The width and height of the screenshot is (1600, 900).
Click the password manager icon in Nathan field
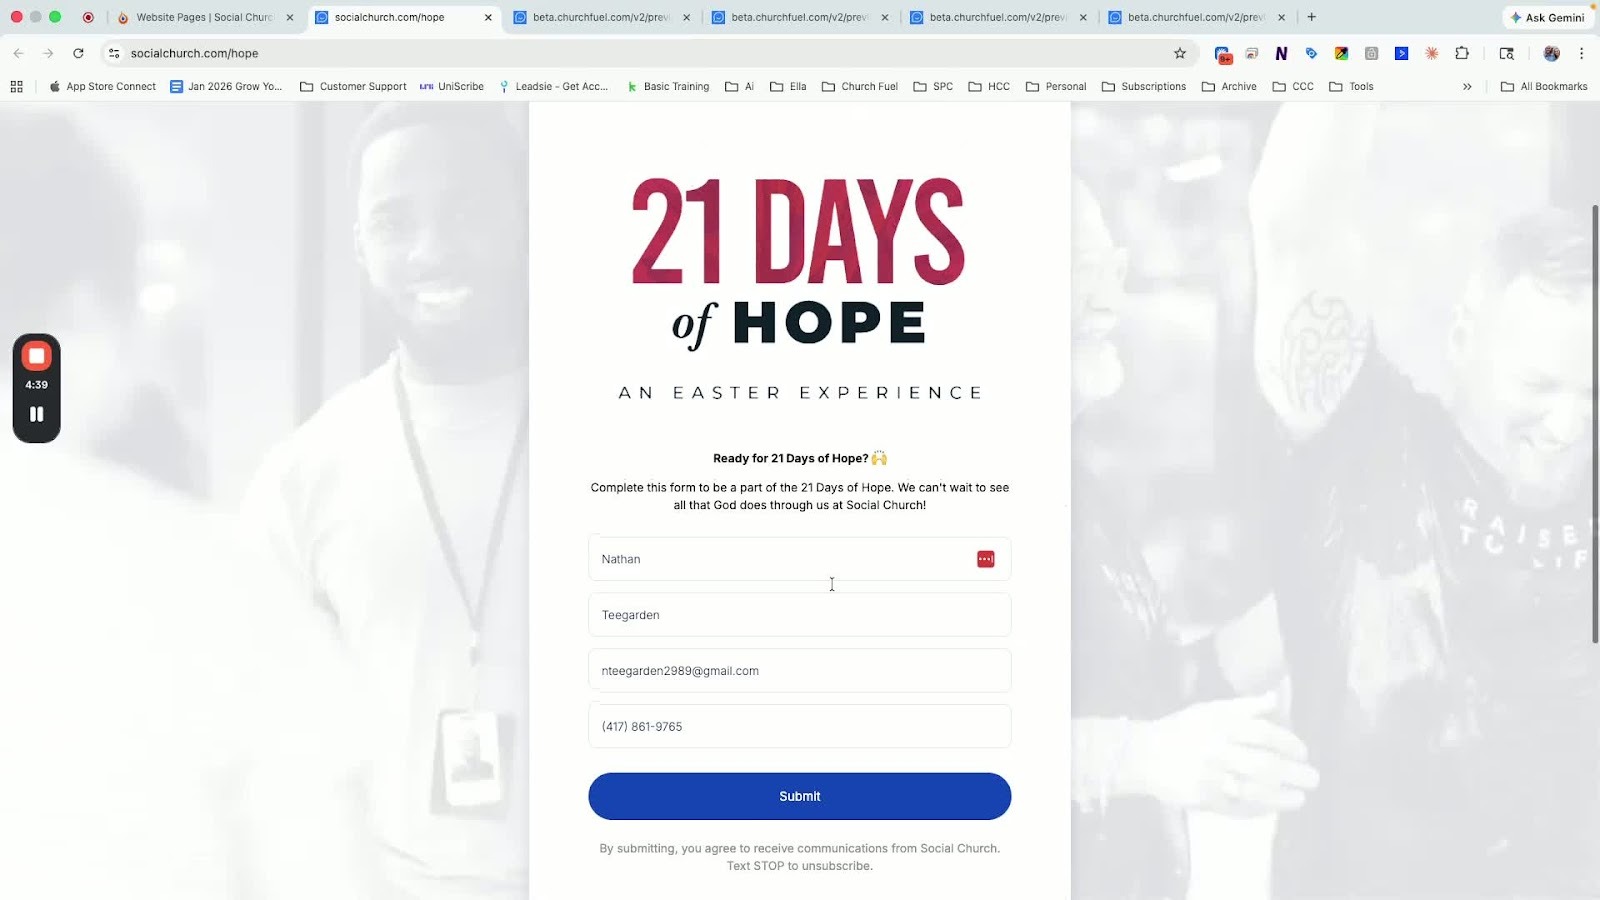[986, 559]
